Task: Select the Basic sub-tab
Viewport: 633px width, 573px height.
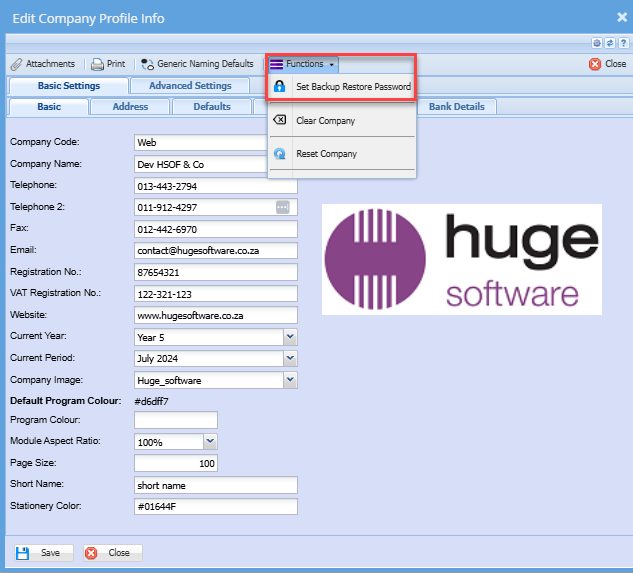Action: tap(49, 107)
